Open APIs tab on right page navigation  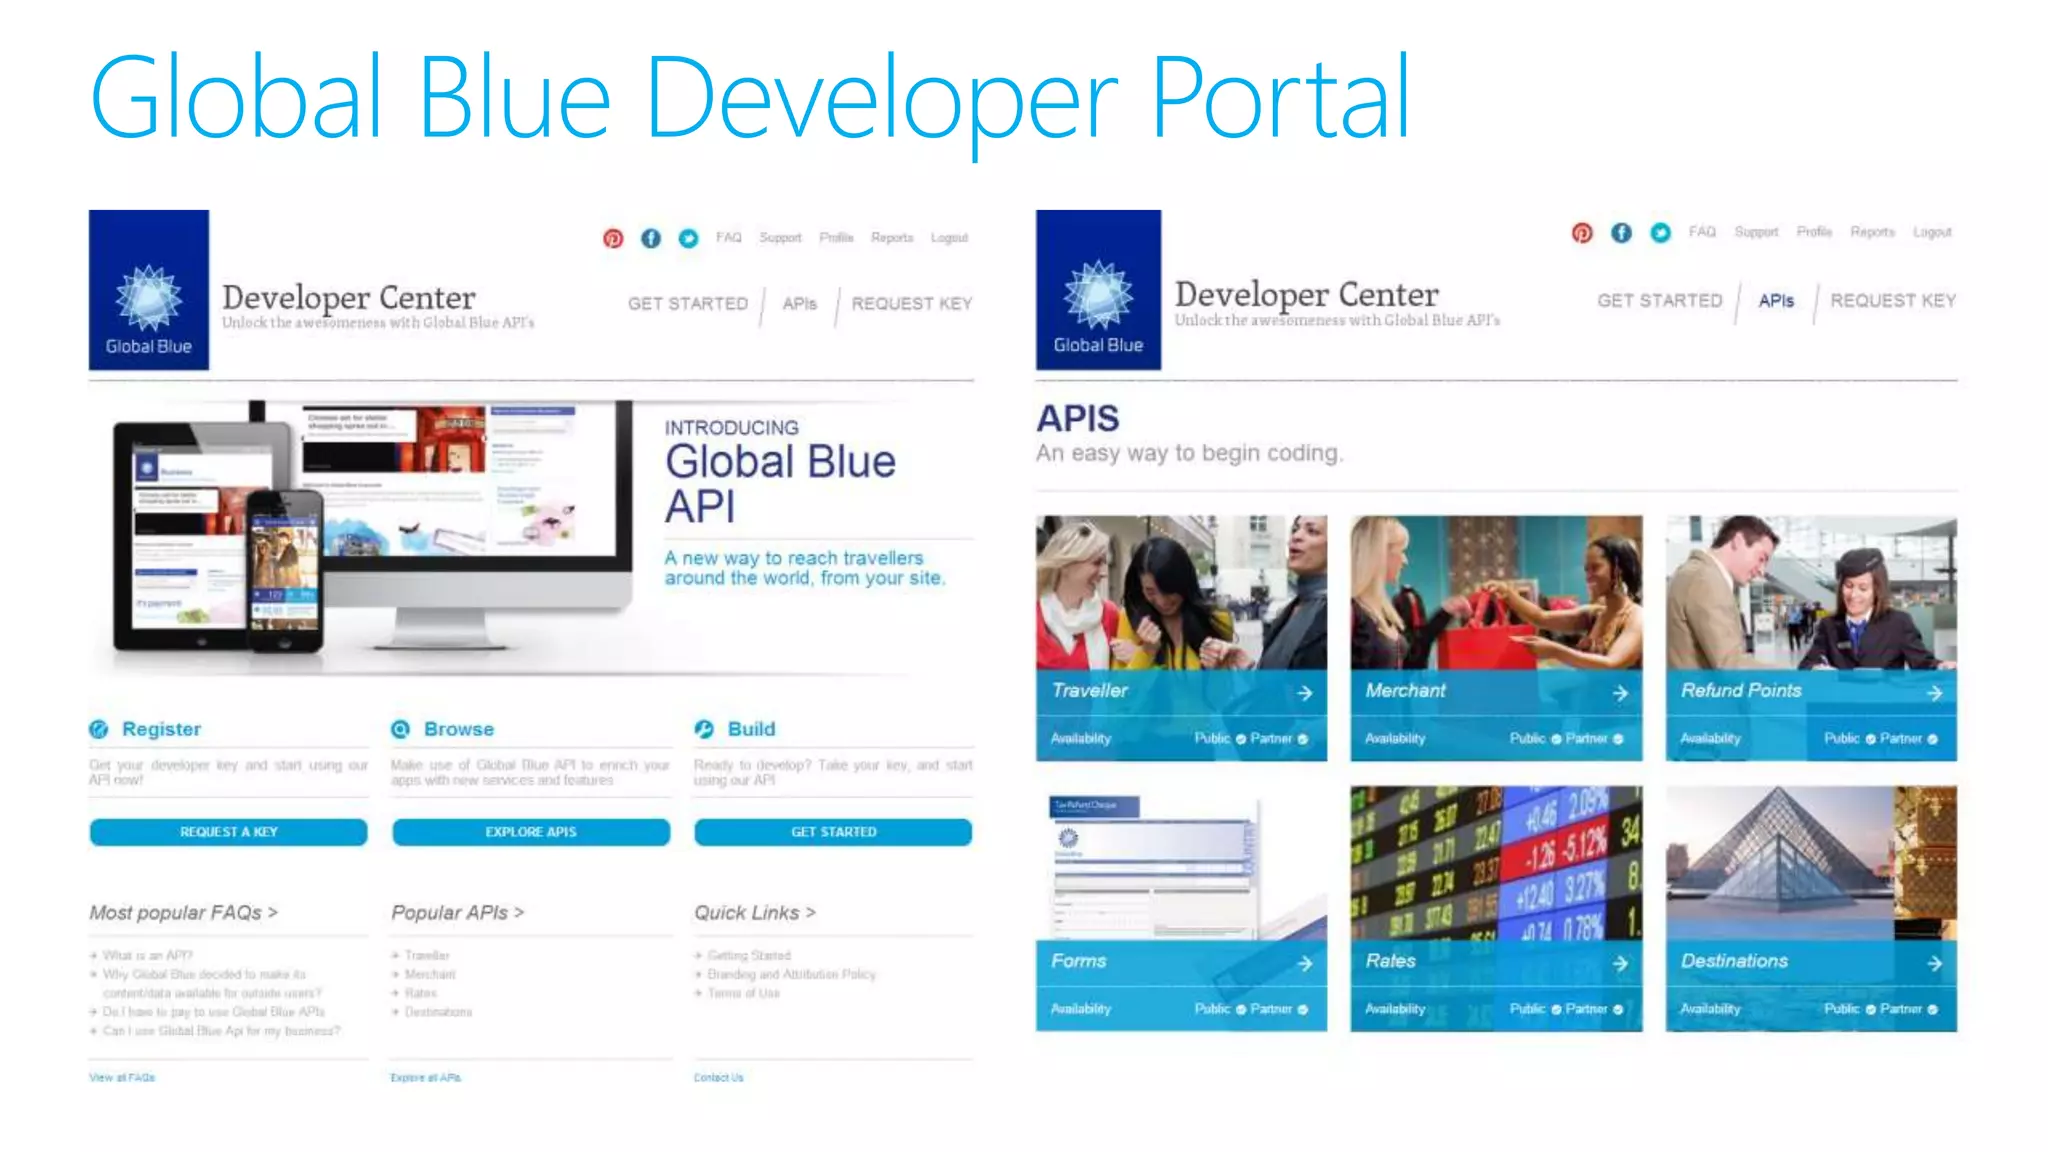[1776, 301]
